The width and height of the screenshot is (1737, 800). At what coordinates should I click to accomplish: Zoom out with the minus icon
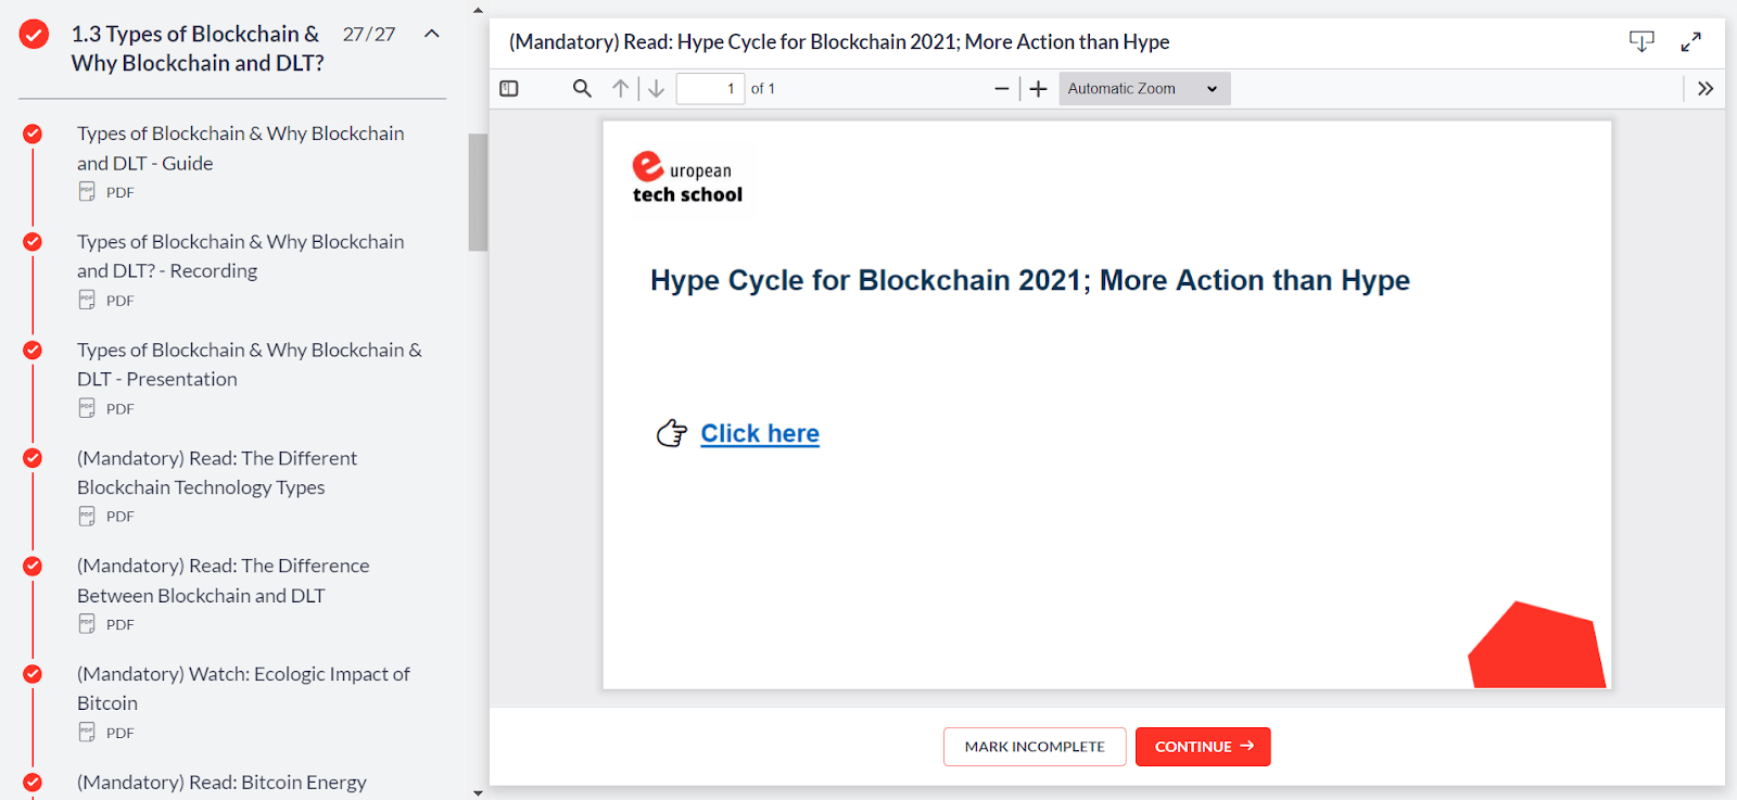coord(1001,89)
